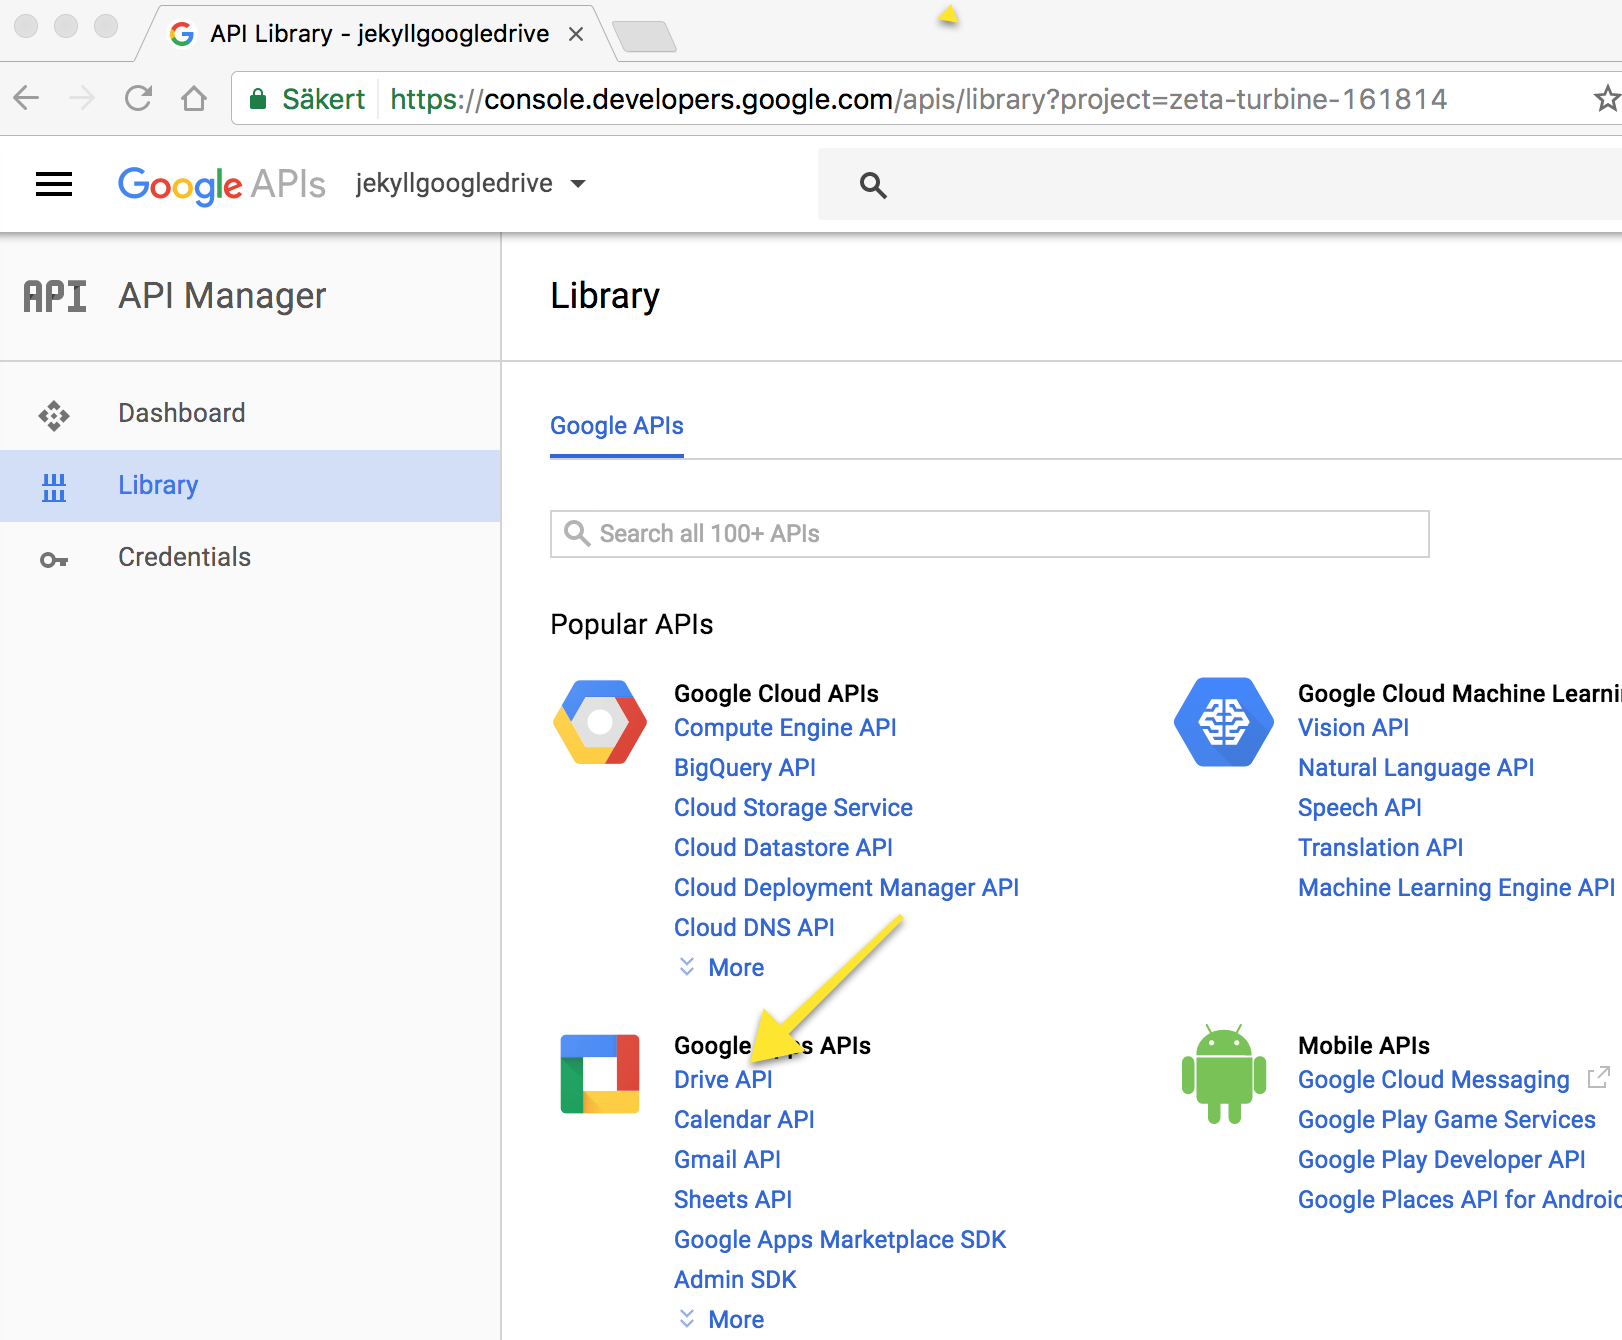Open Credentials in the sidebar
This screenshot has height=1340, width=1622.
pyautogui.click(x=250, y=557)
